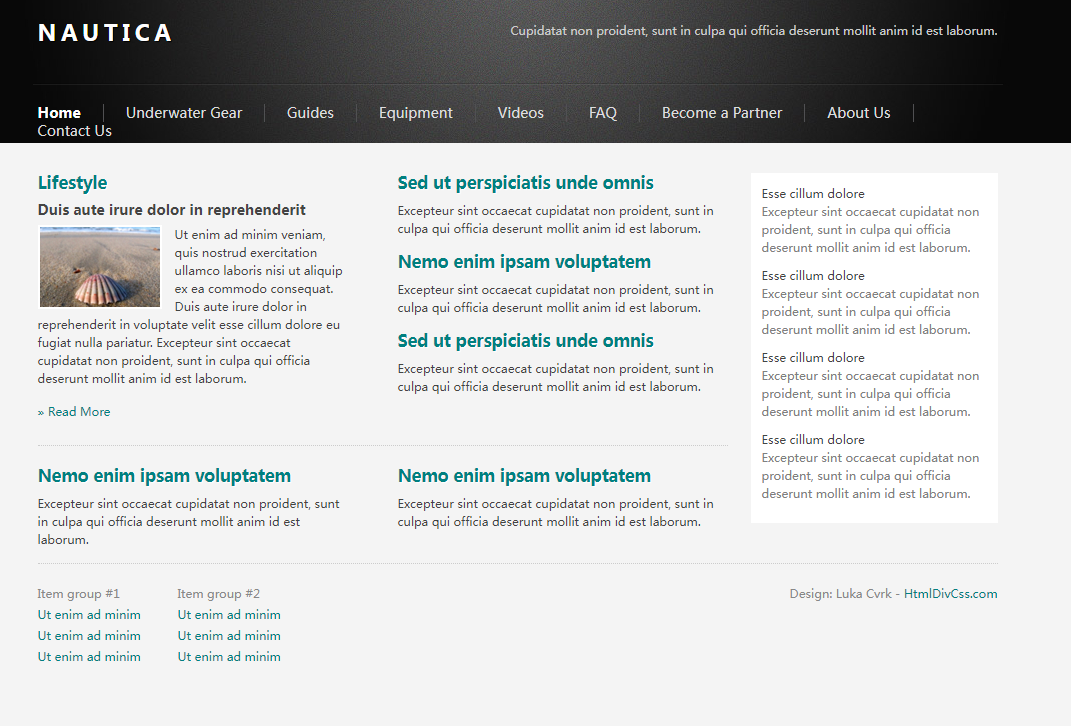The image size is (1071, 726).
Task: Click the seashell beach thumbnail image
Action: click(x=100, y=267)
